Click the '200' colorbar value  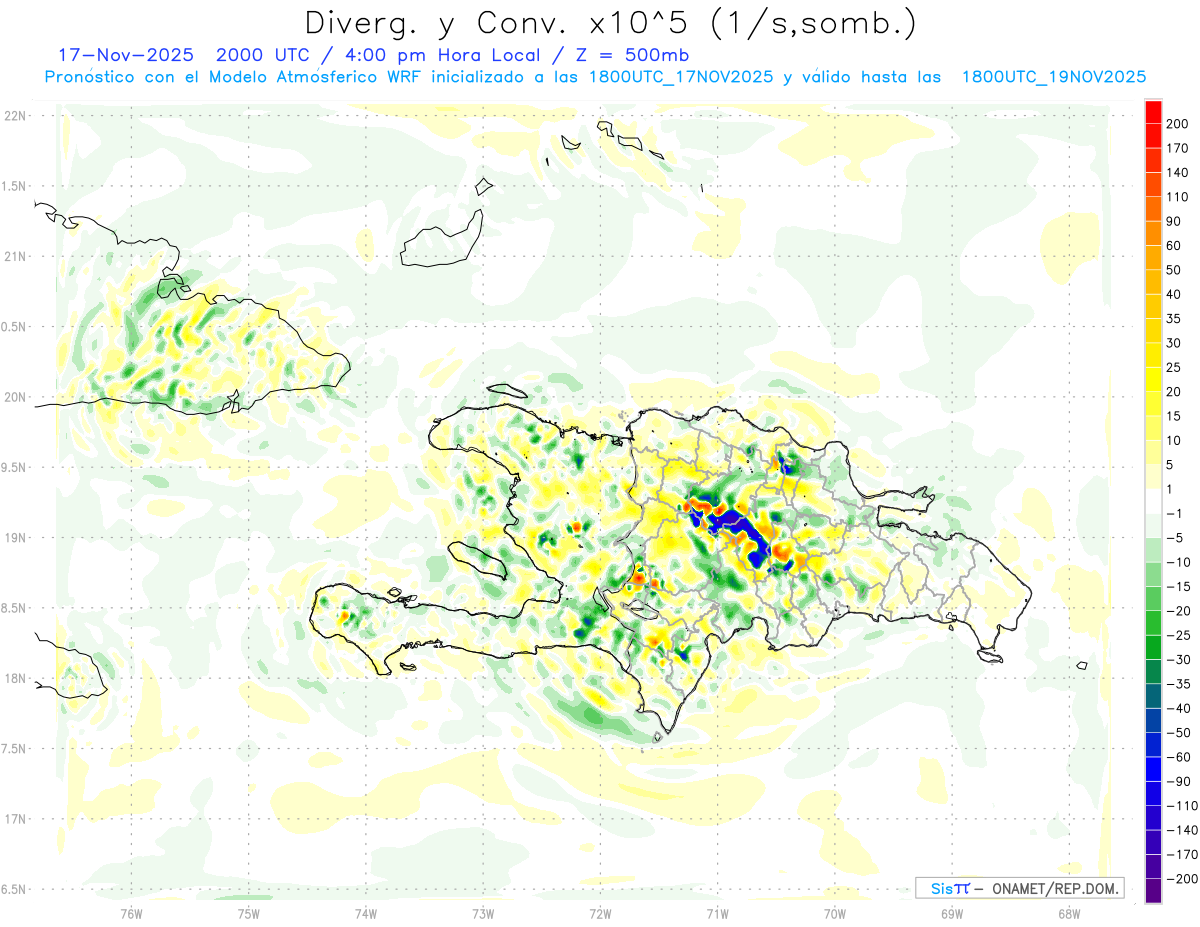(x=1177, y=124)
